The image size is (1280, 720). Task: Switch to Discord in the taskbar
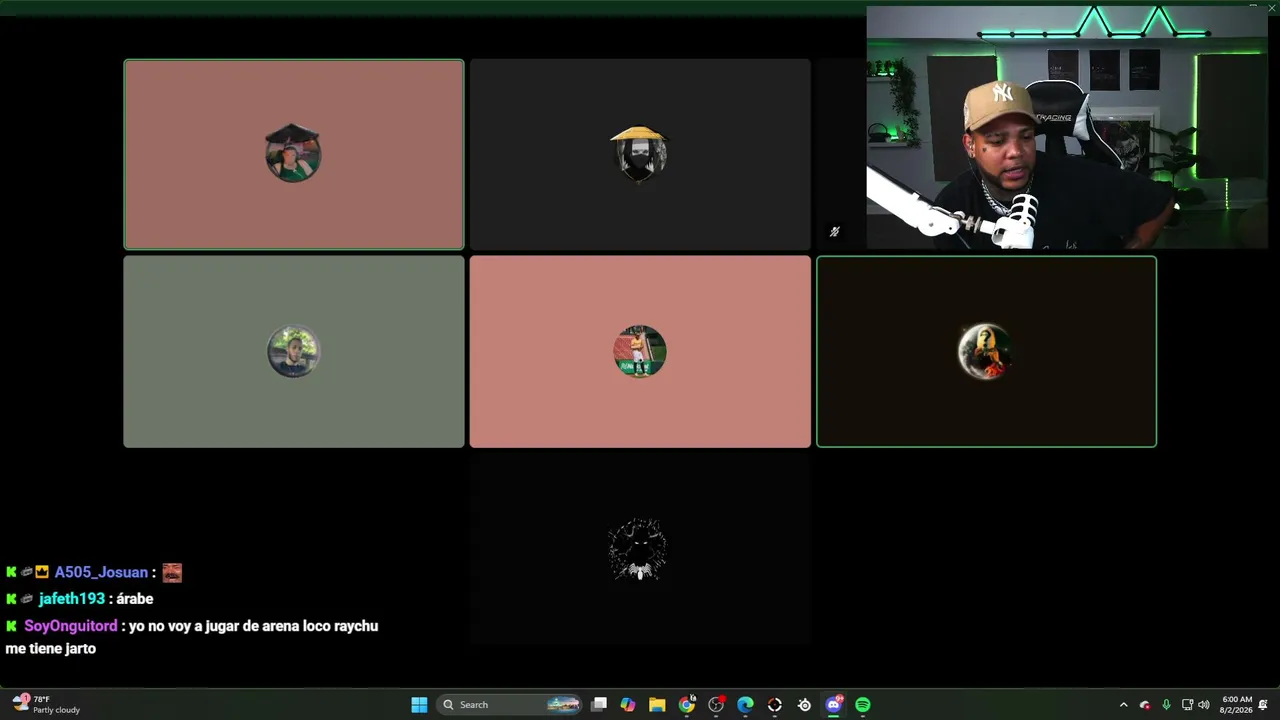(x=834, y=705)
